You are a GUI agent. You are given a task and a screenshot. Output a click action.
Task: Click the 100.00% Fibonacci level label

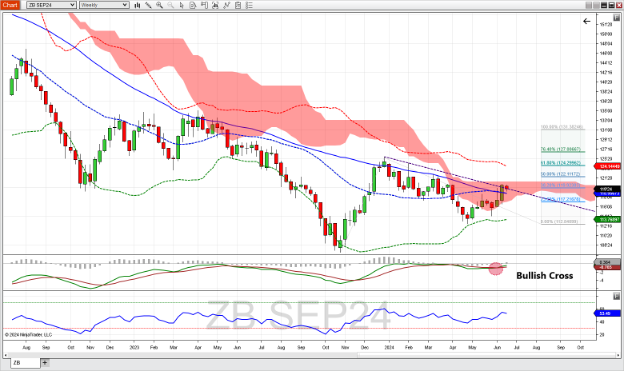[562, 127]
